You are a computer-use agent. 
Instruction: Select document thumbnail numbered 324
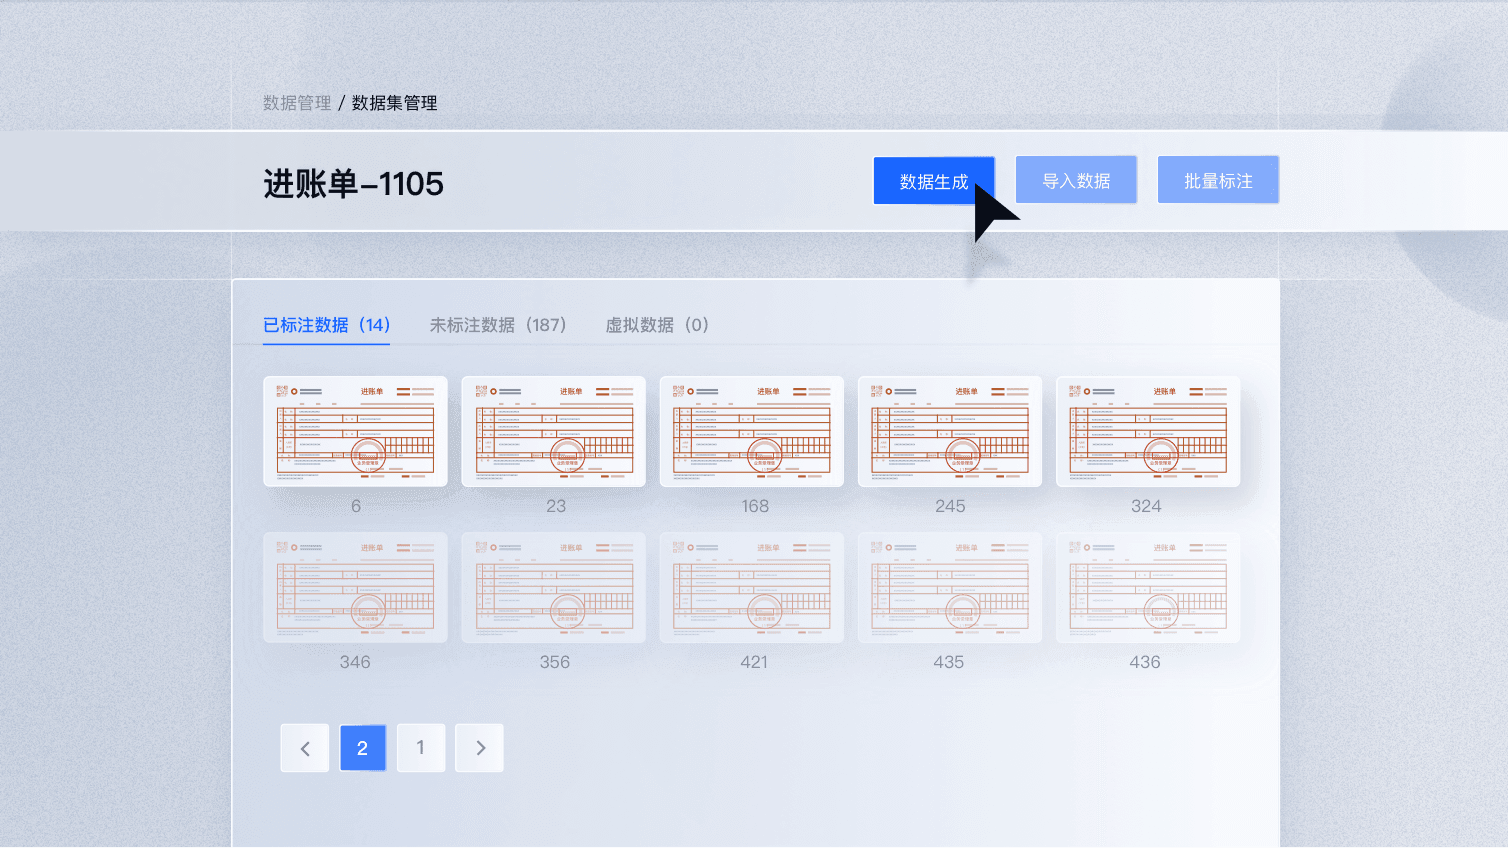pos(1147,431)
